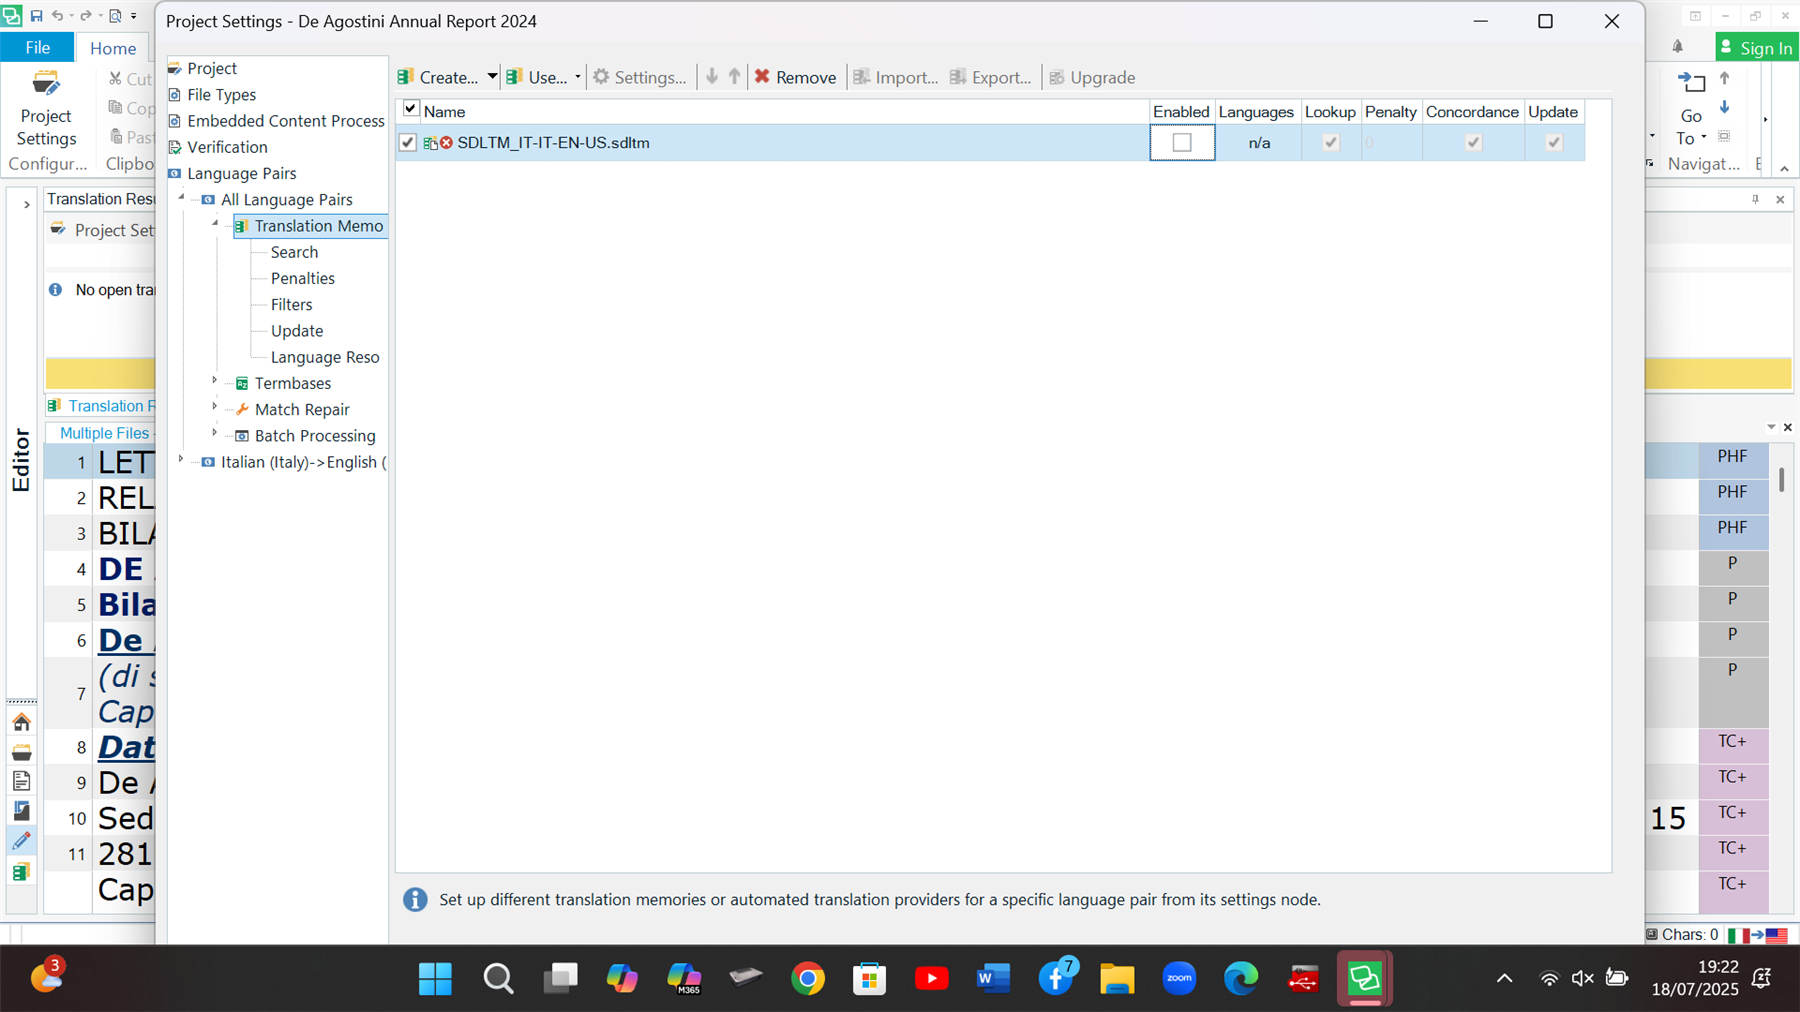The image size is (1800, 1012).
Task: Click the Move Down arrow in TM toolbar
Action: (712, 77)
